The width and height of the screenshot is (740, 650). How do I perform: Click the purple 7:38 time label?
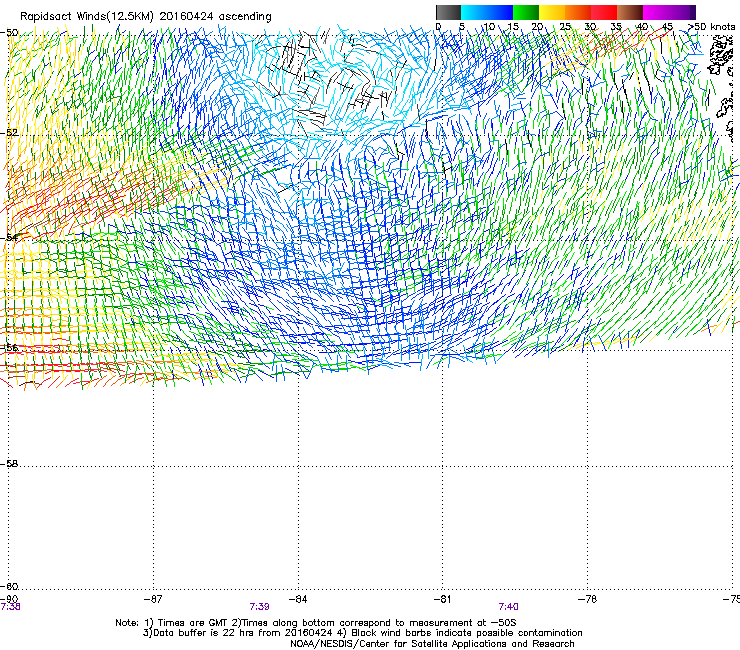pyautogui.click(x=10, y=607)
